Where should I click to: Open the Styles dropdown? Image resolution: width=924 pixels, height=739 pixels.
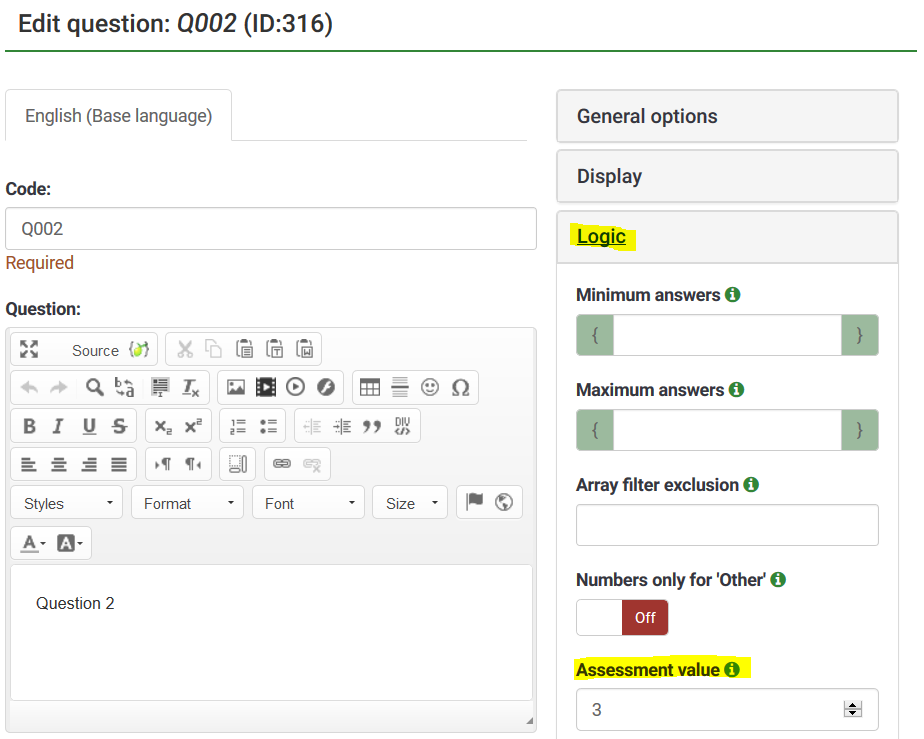point(65,503)
